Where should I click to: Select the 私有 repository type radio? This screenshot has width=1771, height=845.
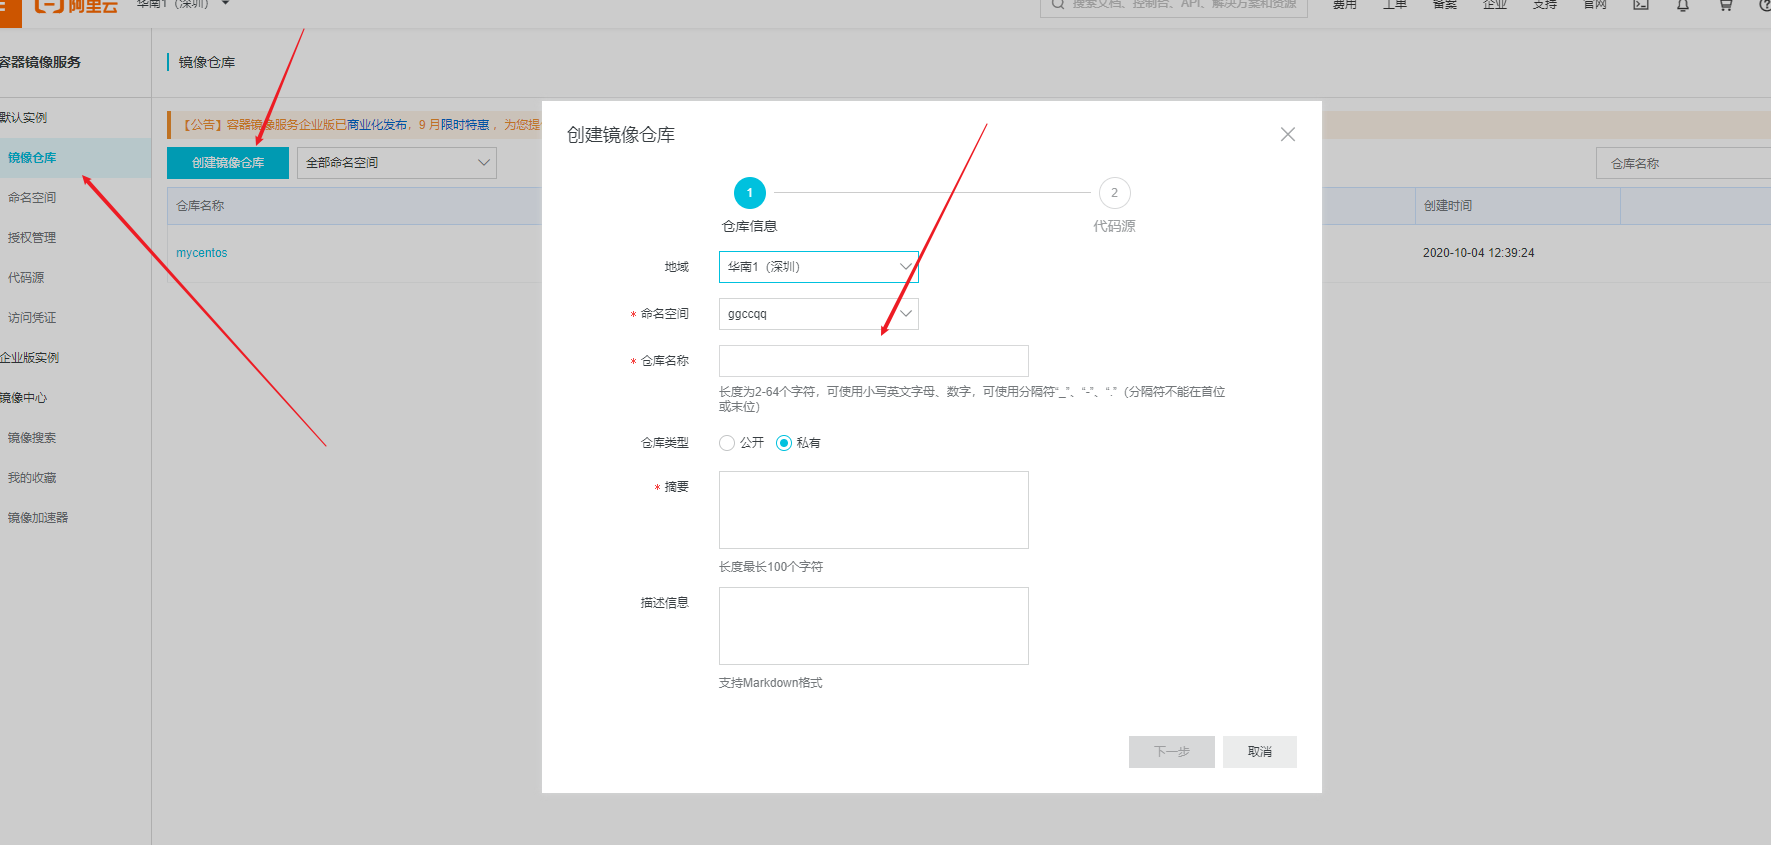[784, 443]
